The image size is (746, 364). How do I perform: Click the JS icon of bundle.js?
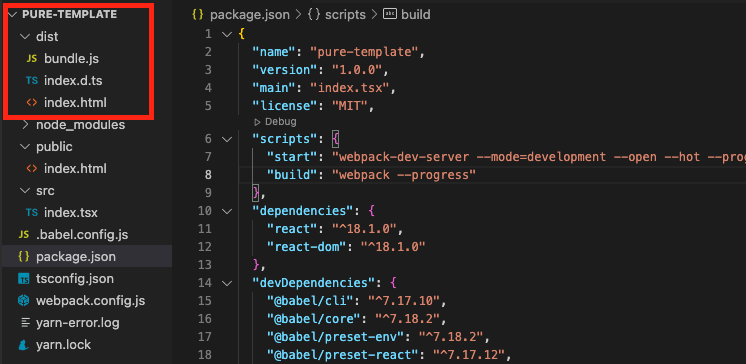31,59
